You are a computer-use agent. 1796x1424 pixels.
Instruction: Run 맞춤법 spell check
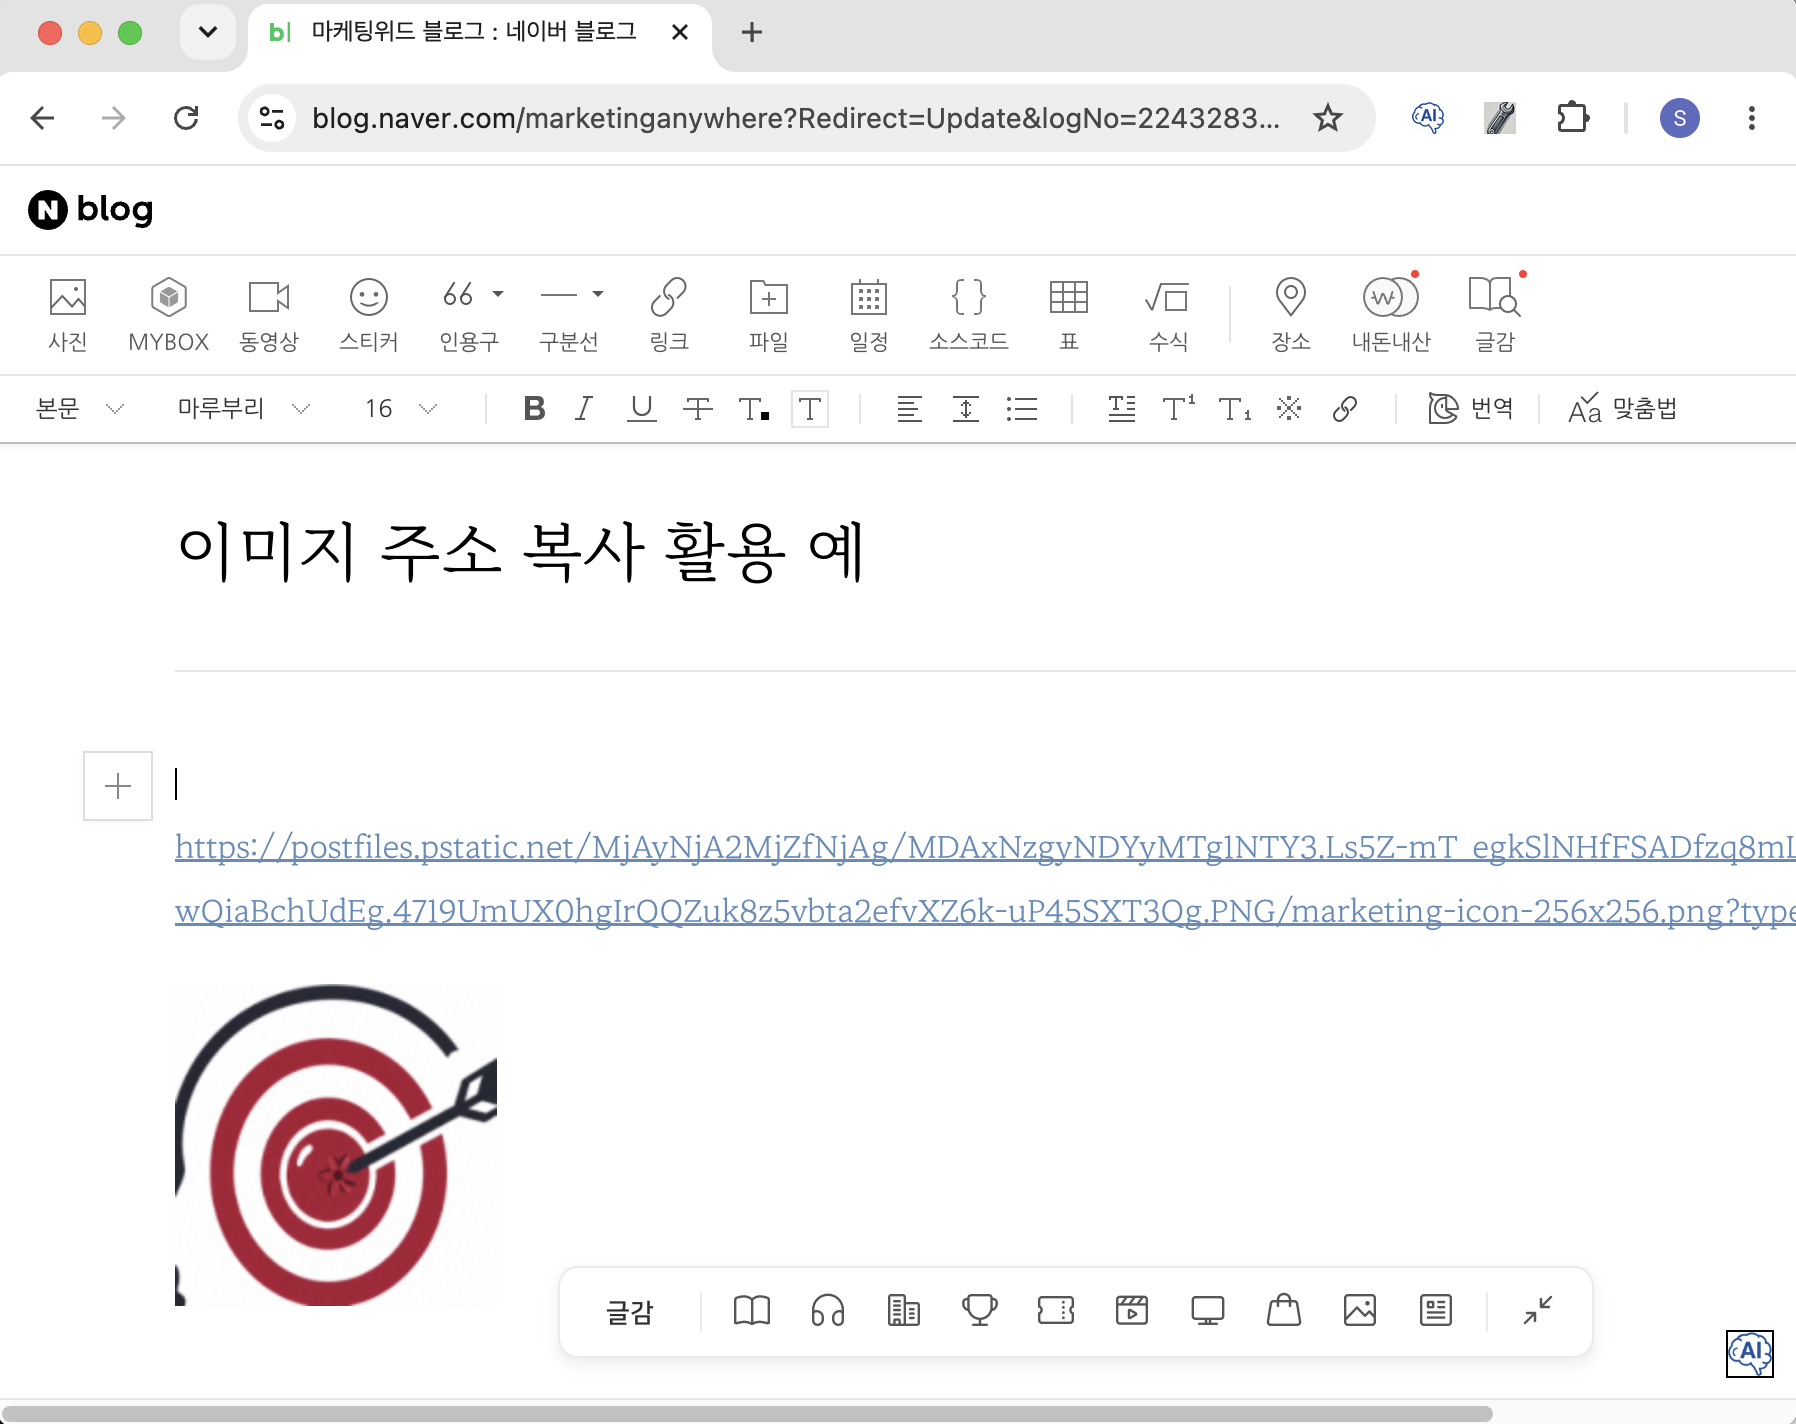(1622, 408)
